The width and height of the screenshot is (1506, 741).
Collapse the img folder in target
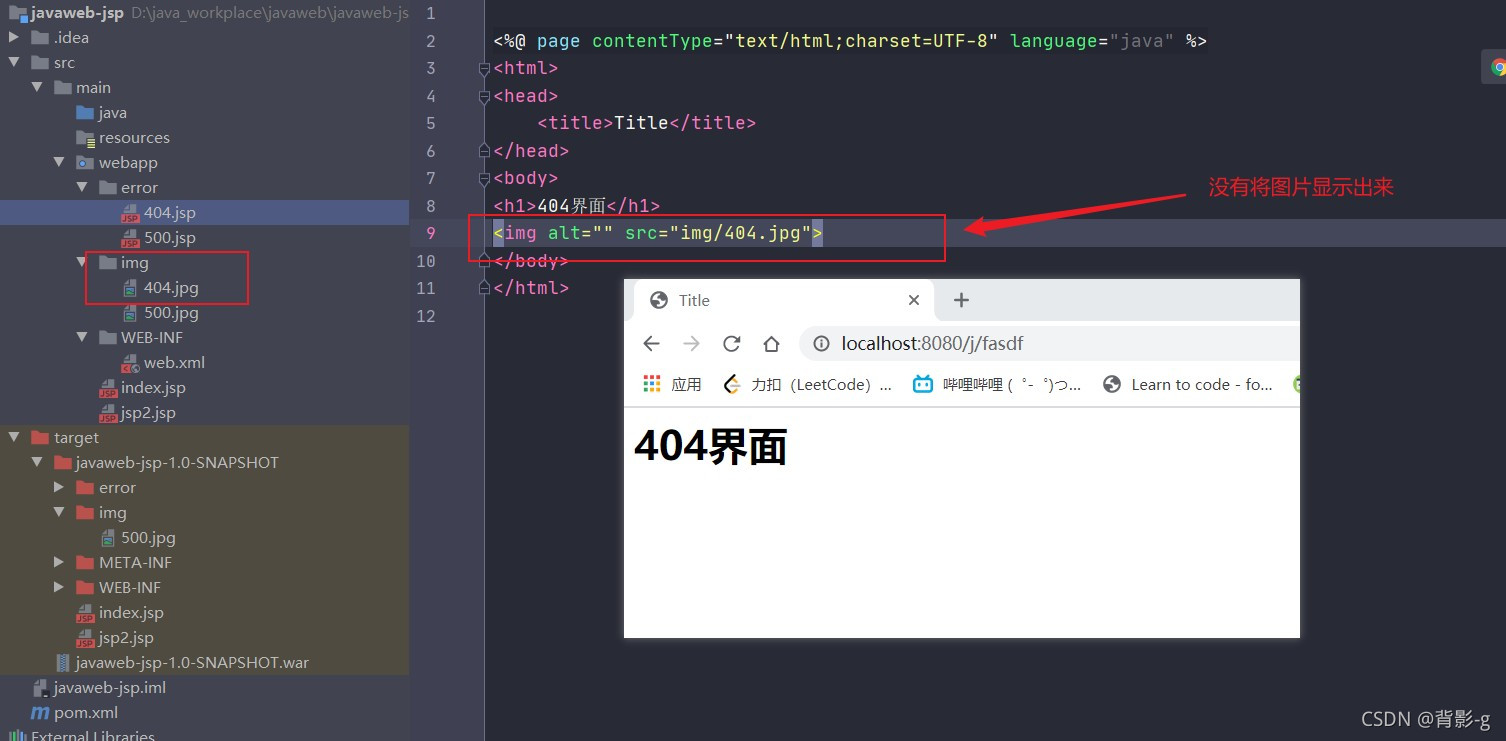[x=59, y=513]
